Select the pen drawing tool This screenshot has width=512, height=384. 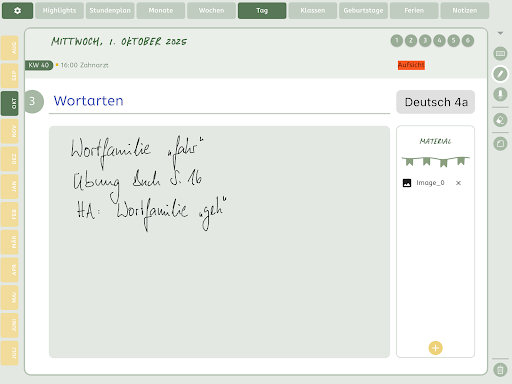[500, 74]
